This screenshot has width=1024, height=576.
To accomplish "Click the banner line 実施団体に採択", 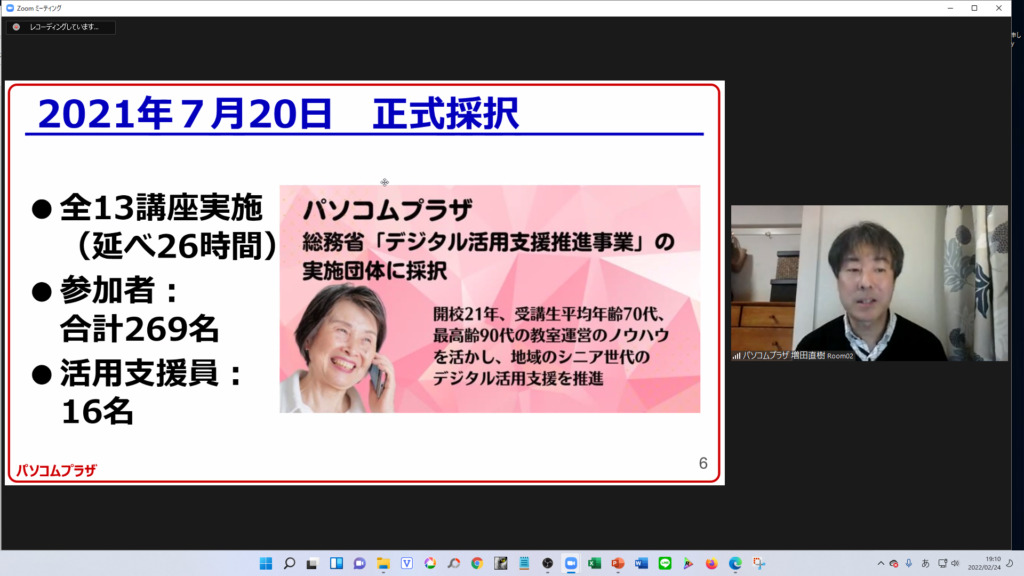I will point(375,270).
